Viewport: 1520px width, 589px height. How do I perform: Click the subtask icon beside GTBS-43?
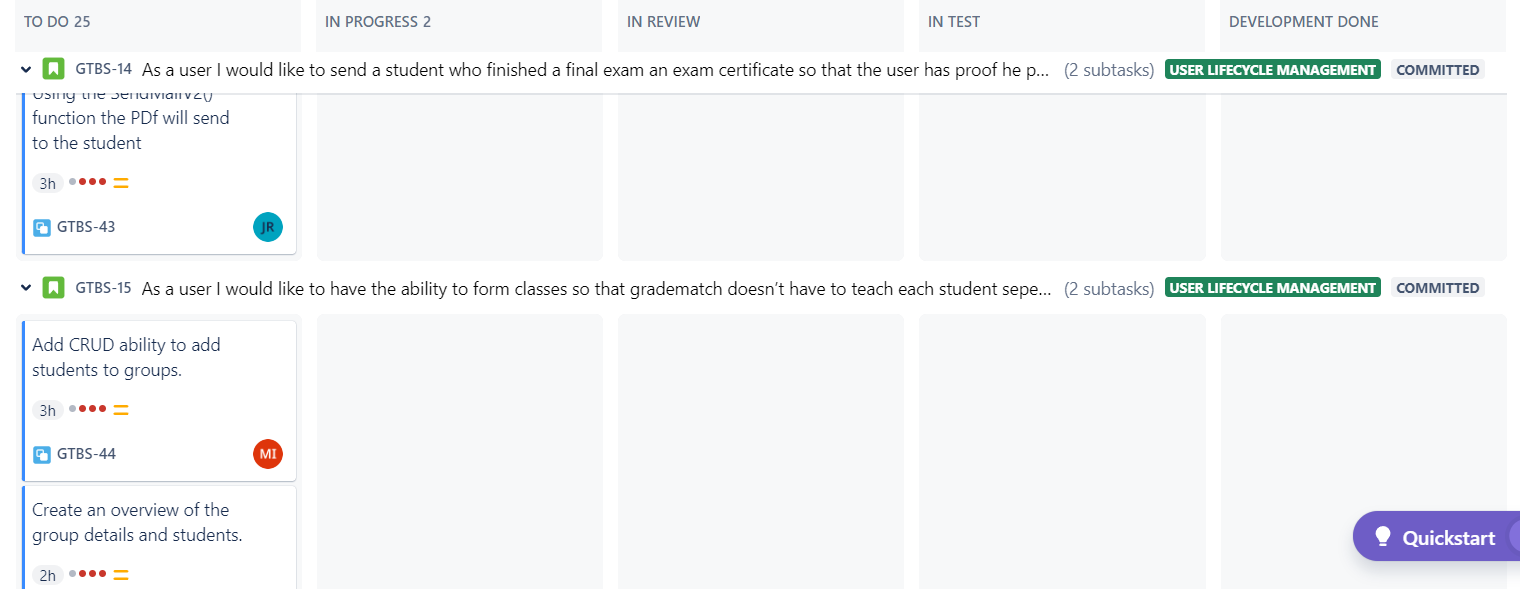pos(42,227)
